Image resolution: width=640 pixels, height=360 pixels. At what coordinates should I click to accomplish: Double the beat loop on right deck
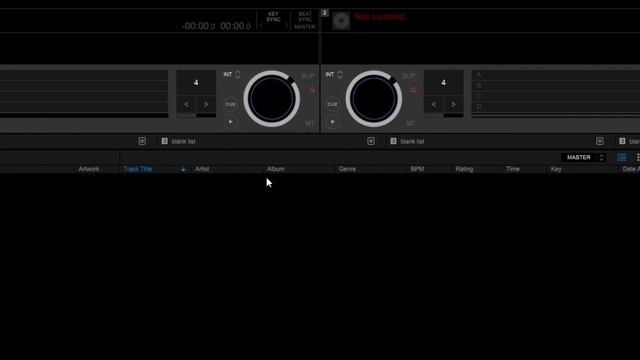(453, 104)
